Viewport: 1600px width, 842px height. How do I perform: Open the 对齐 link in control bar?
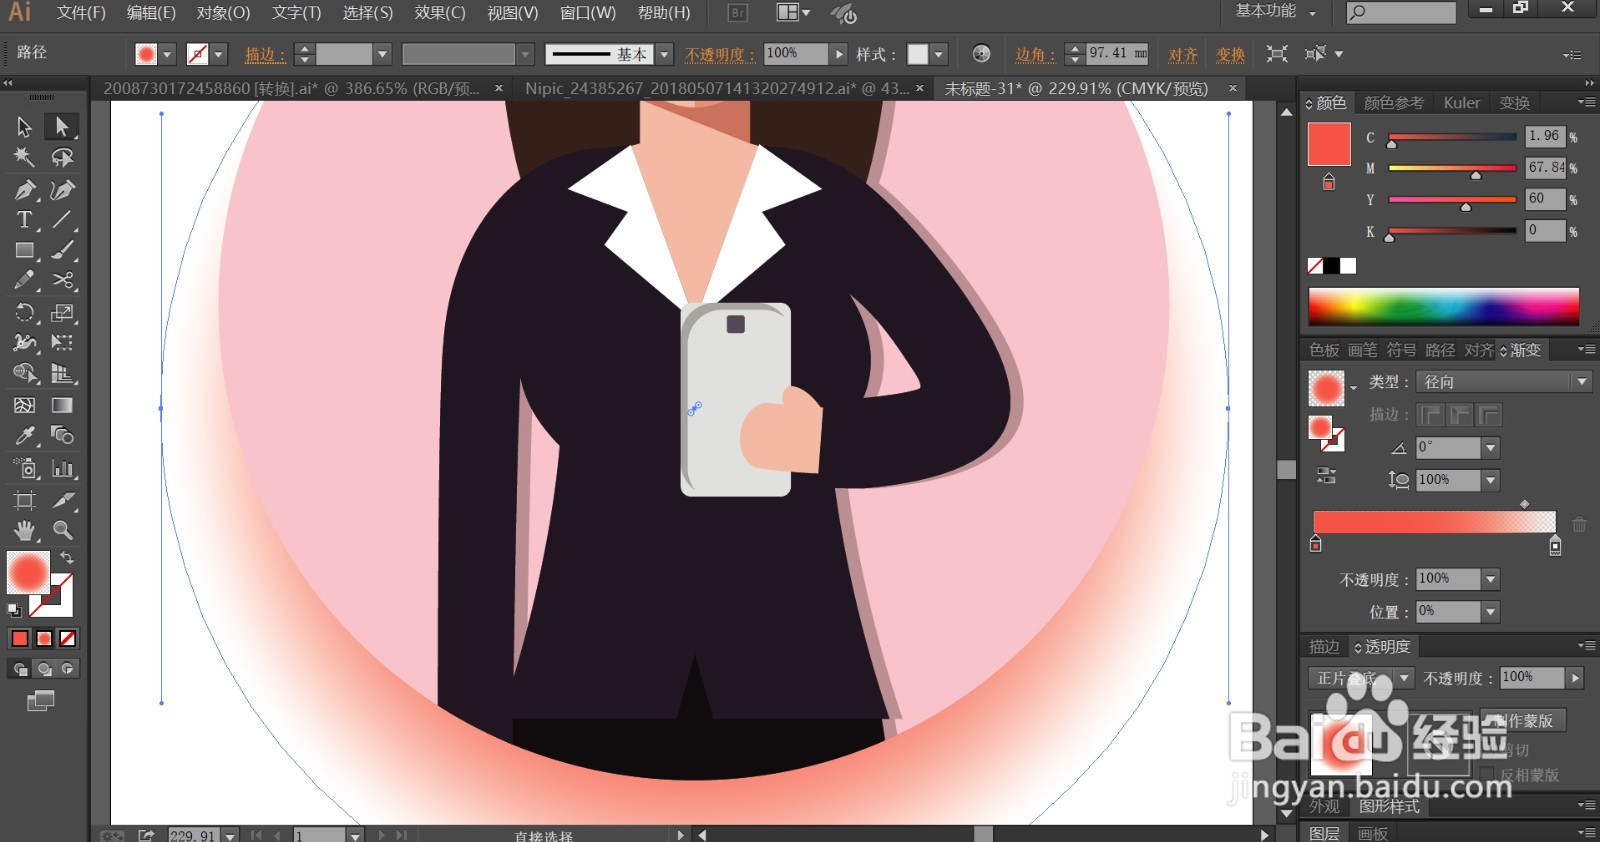coord(1183,55)
